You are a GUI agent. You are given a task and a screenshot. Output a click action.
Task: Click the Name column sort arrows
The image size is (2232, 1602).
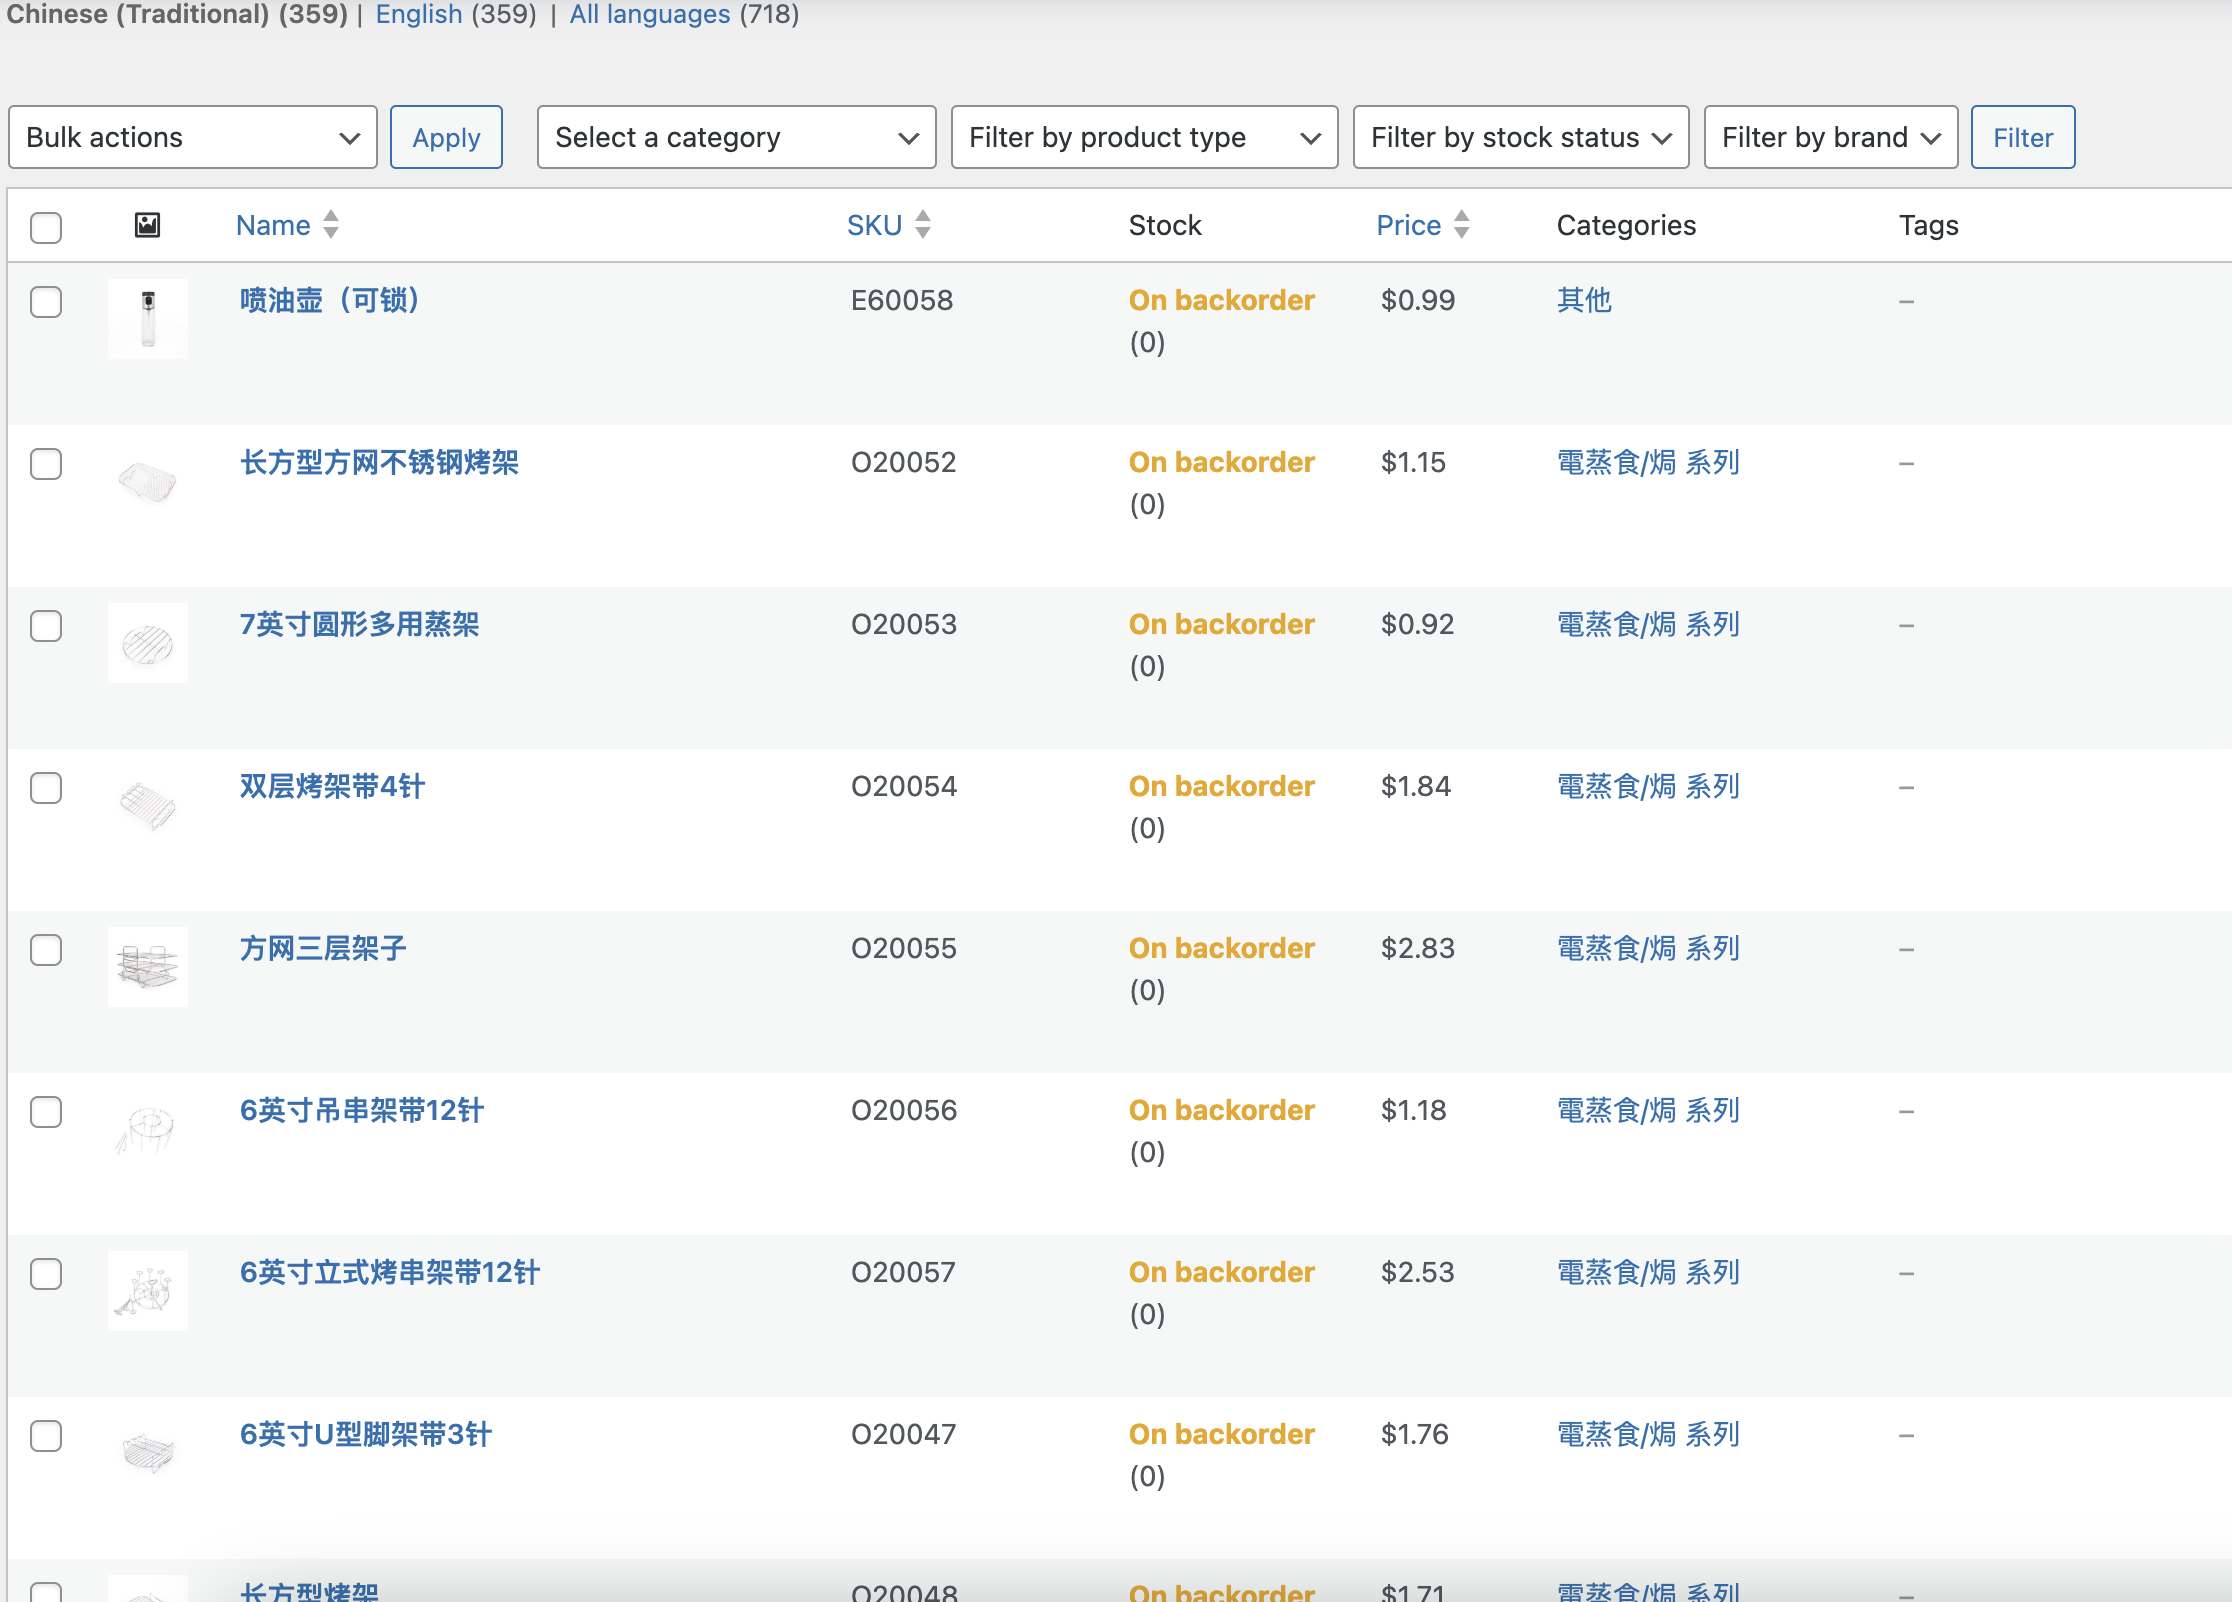coord(331,225)
